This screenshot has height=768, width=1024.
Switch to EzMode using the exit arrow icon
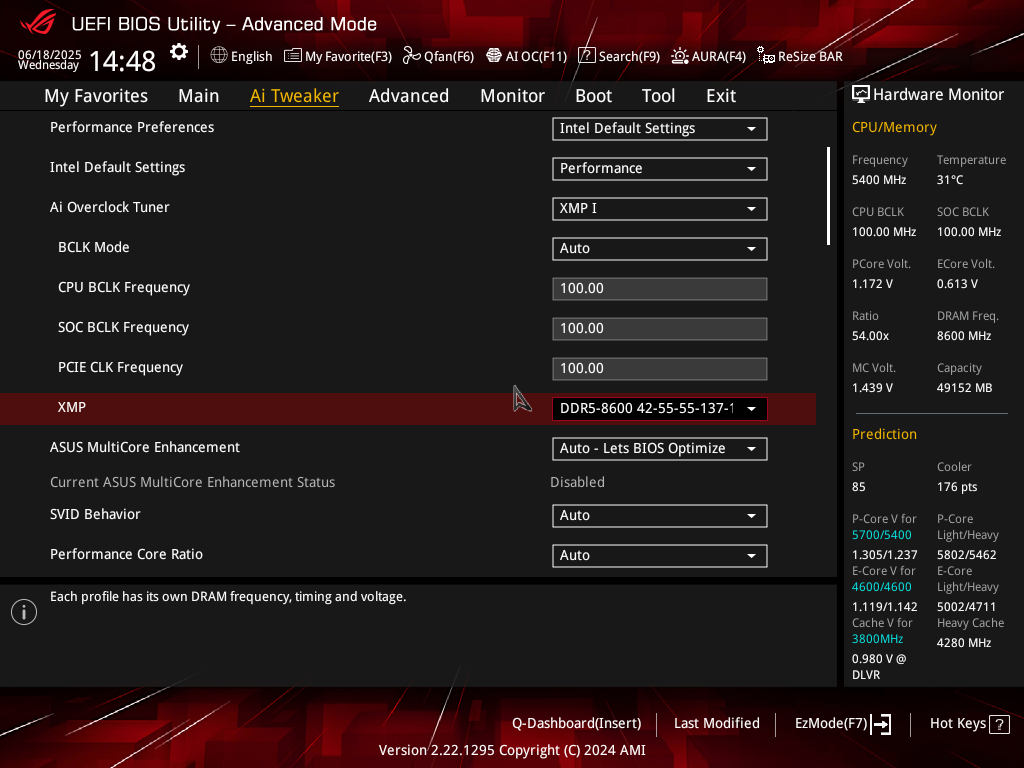881,724
